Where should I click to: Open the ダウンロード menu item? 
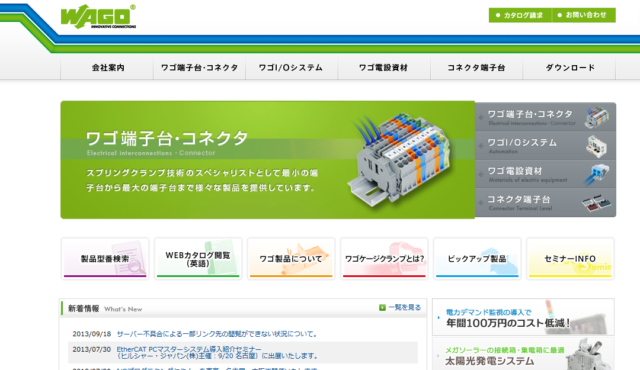coord(569,68)
